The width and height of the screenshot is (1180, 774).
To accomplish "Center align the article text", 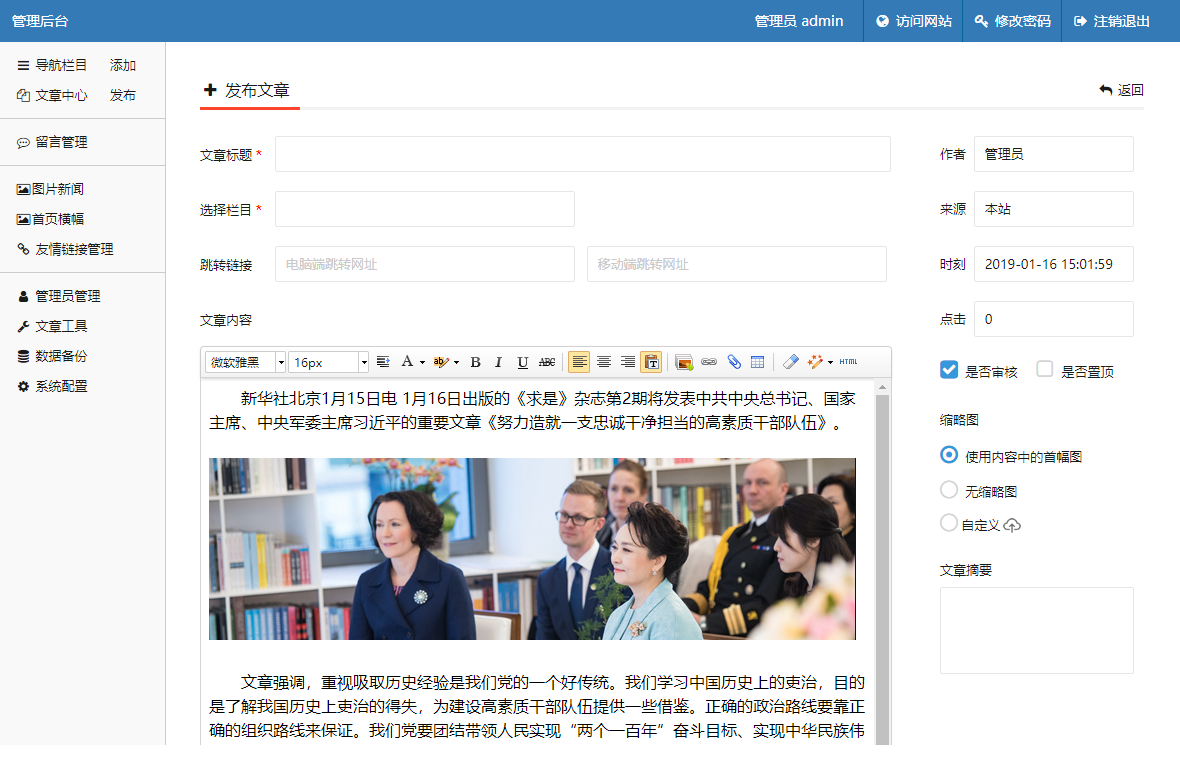I will [x=604, y=362].
